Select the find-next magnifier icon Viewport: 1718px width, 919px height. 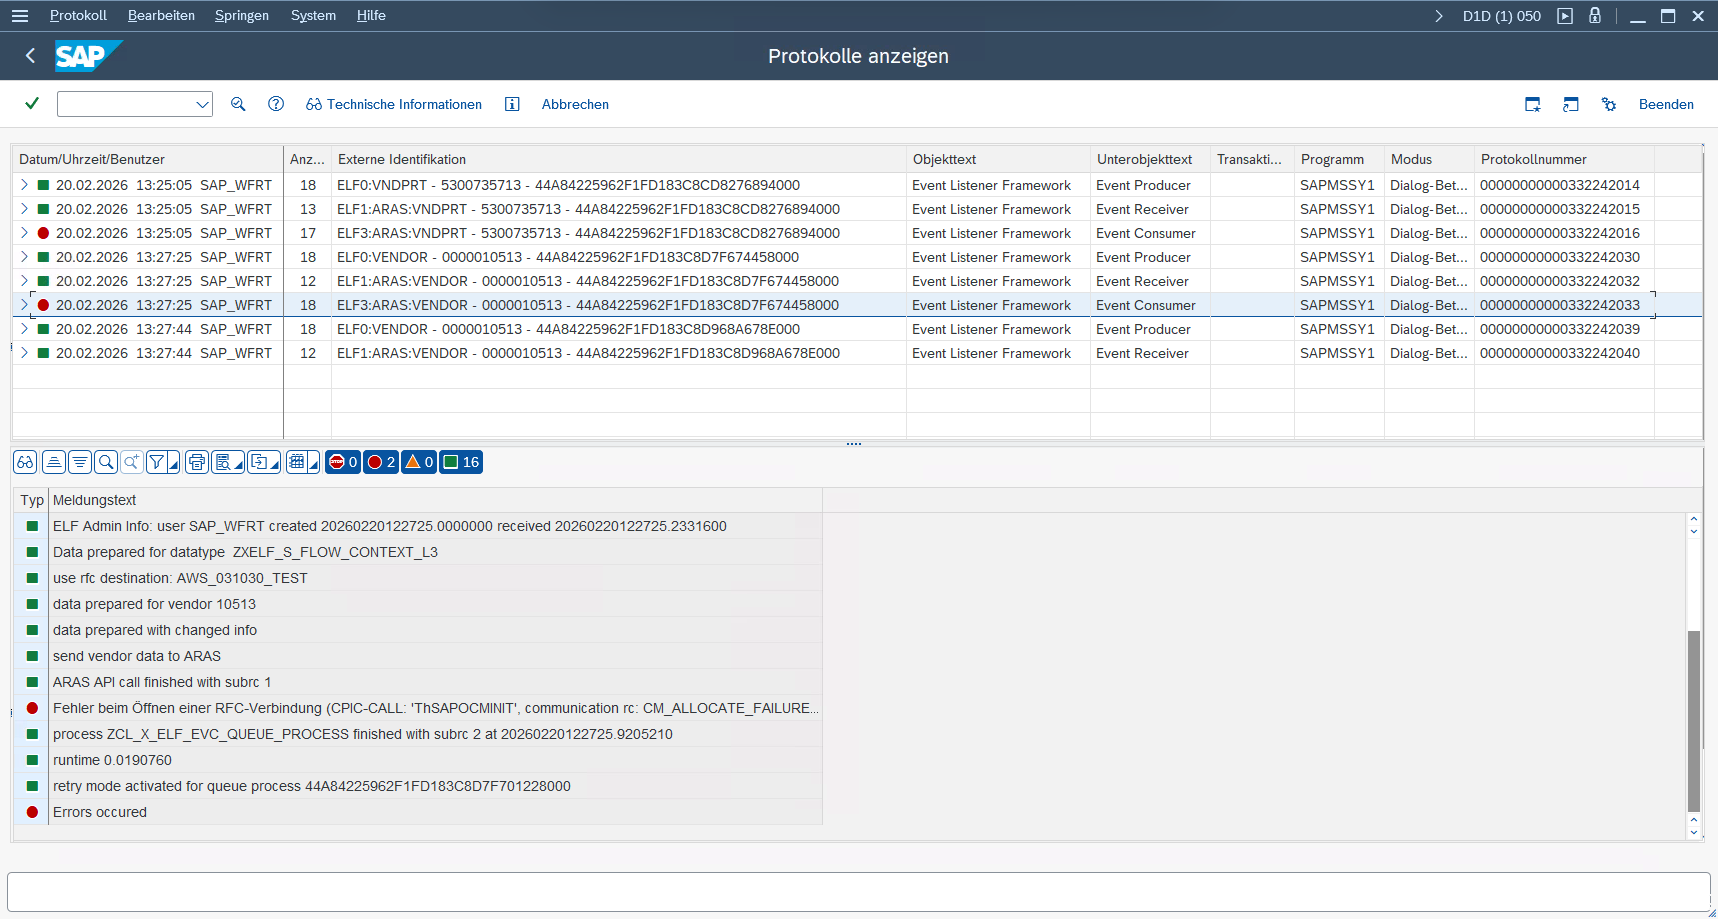pos(131,462)
